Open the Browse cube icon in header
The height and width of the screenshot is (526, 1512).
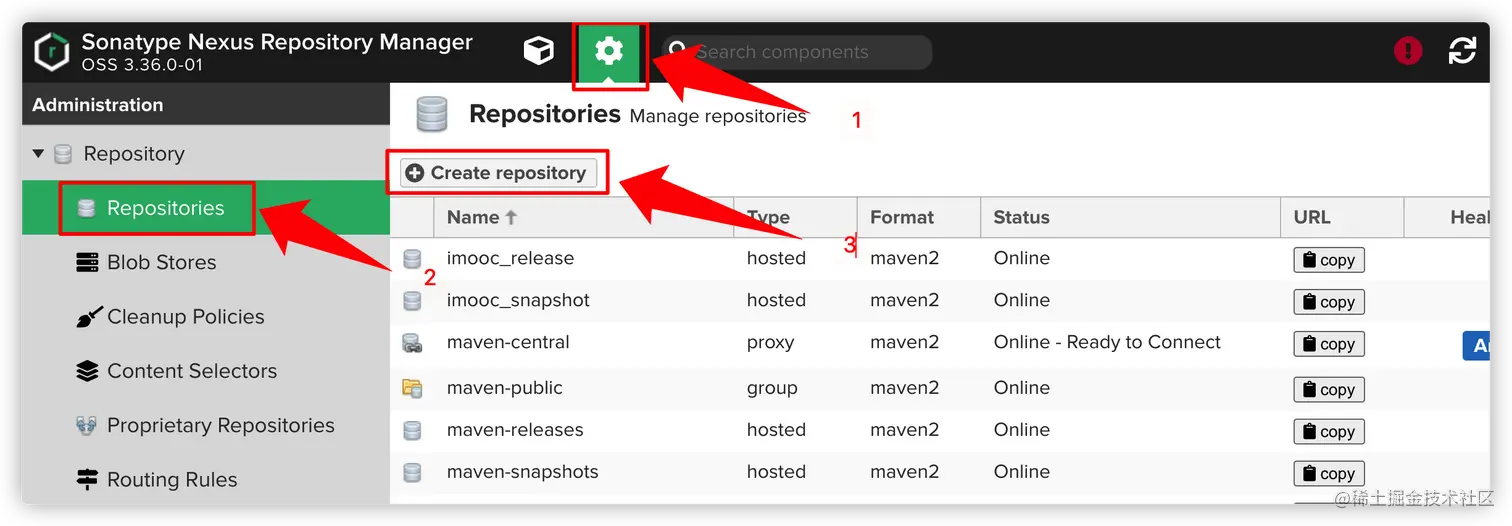(539, 51)
